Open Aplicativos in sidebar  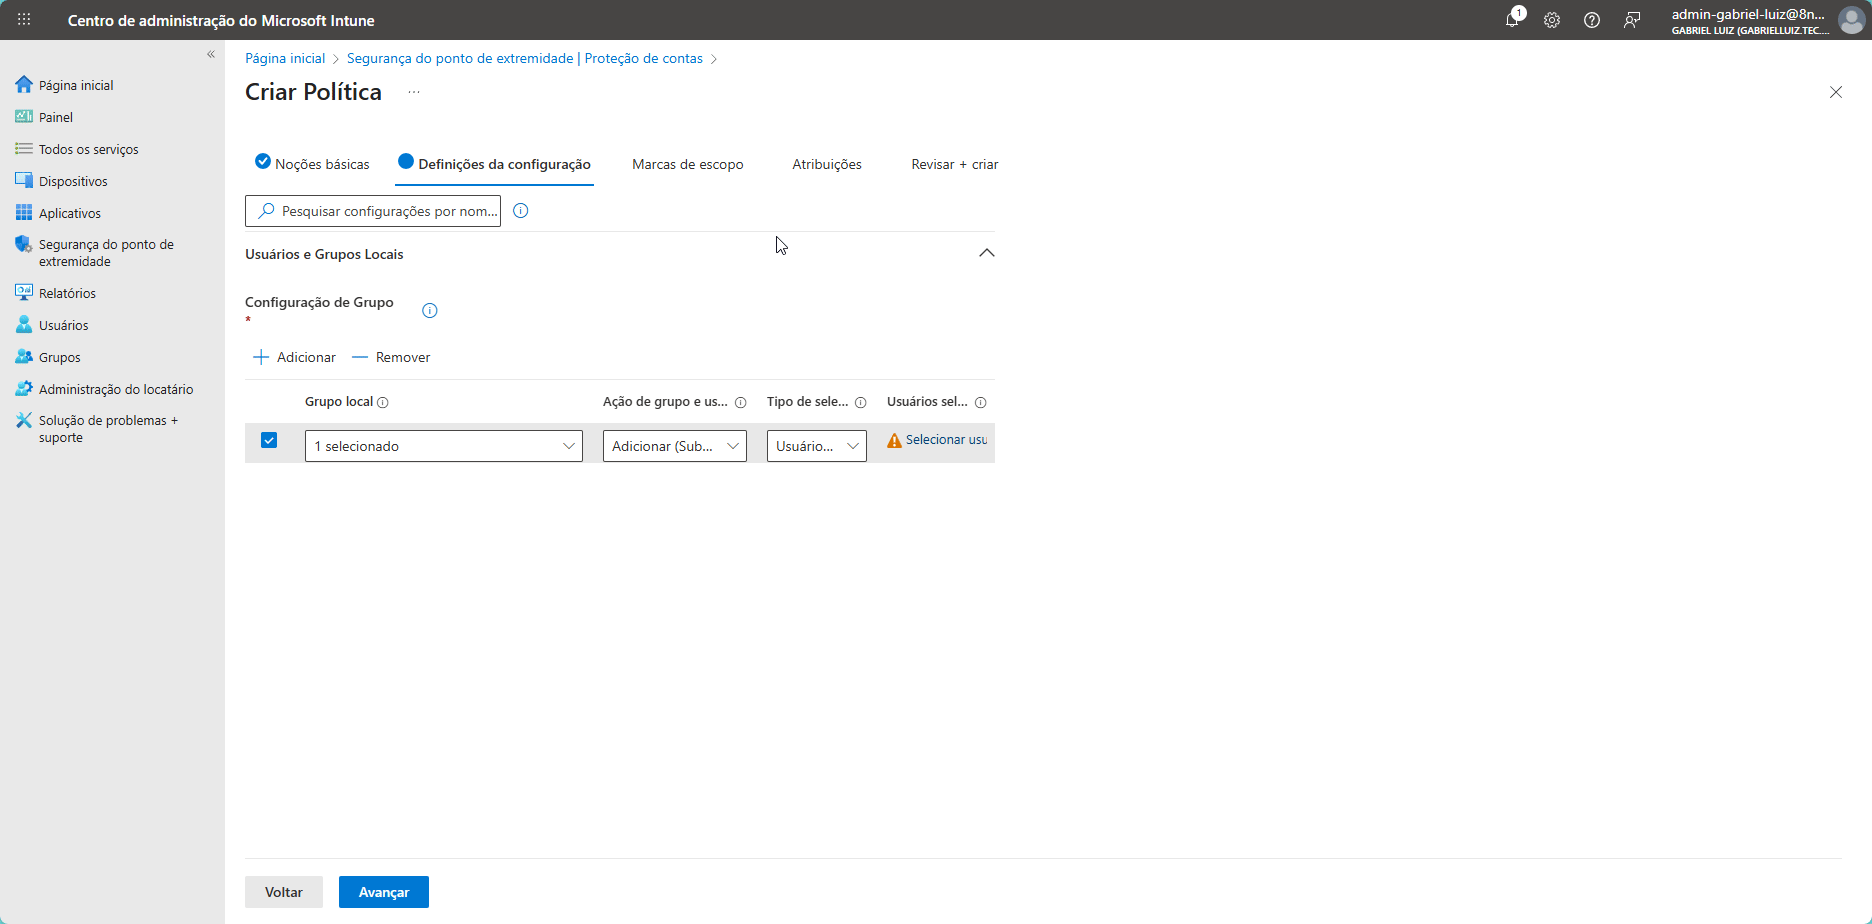click(70, 213)
